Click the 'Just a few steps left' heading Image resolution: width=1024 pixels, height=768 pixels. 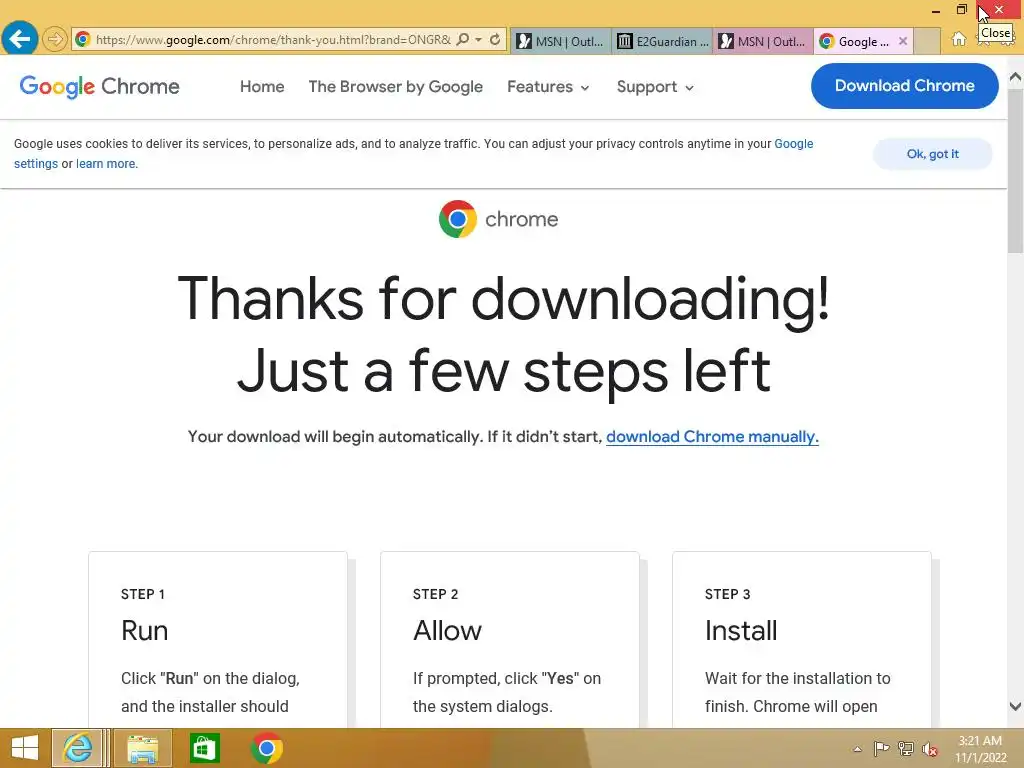click(504, 372)
